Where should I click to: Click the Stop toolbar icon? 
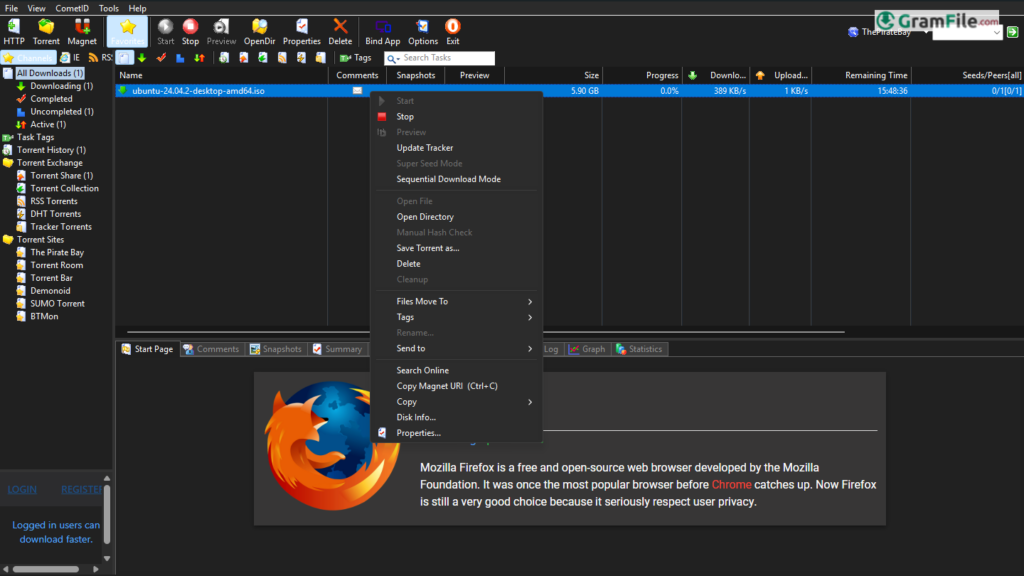tap(190, 31)
